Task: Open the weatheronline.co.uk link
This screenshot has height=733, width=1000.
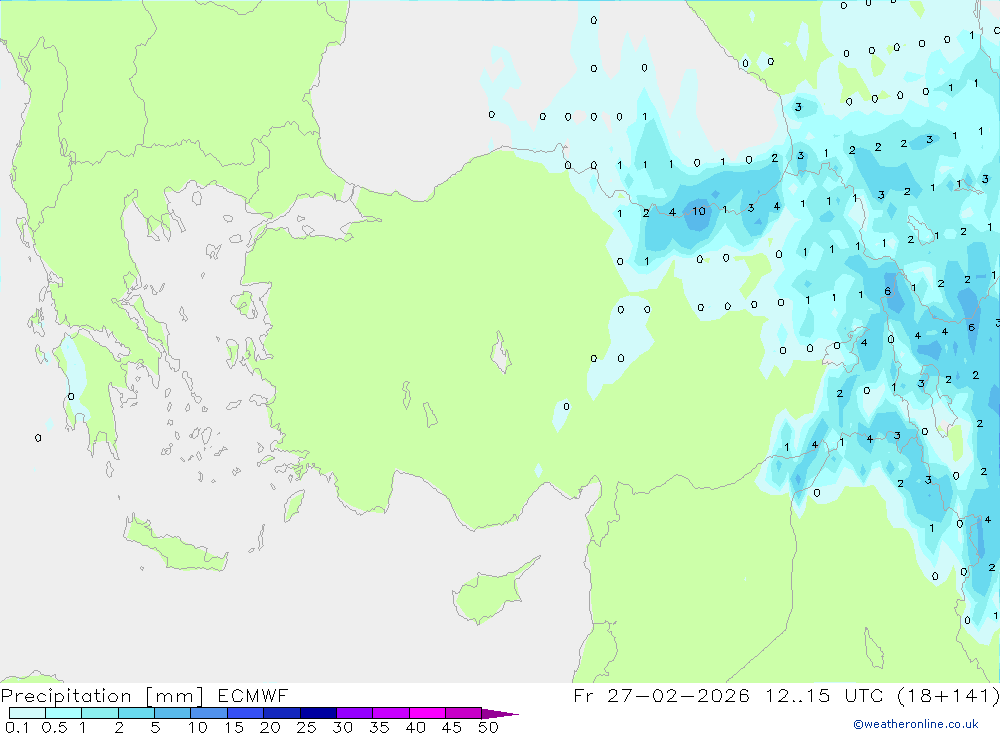Action: coord(916,724)
